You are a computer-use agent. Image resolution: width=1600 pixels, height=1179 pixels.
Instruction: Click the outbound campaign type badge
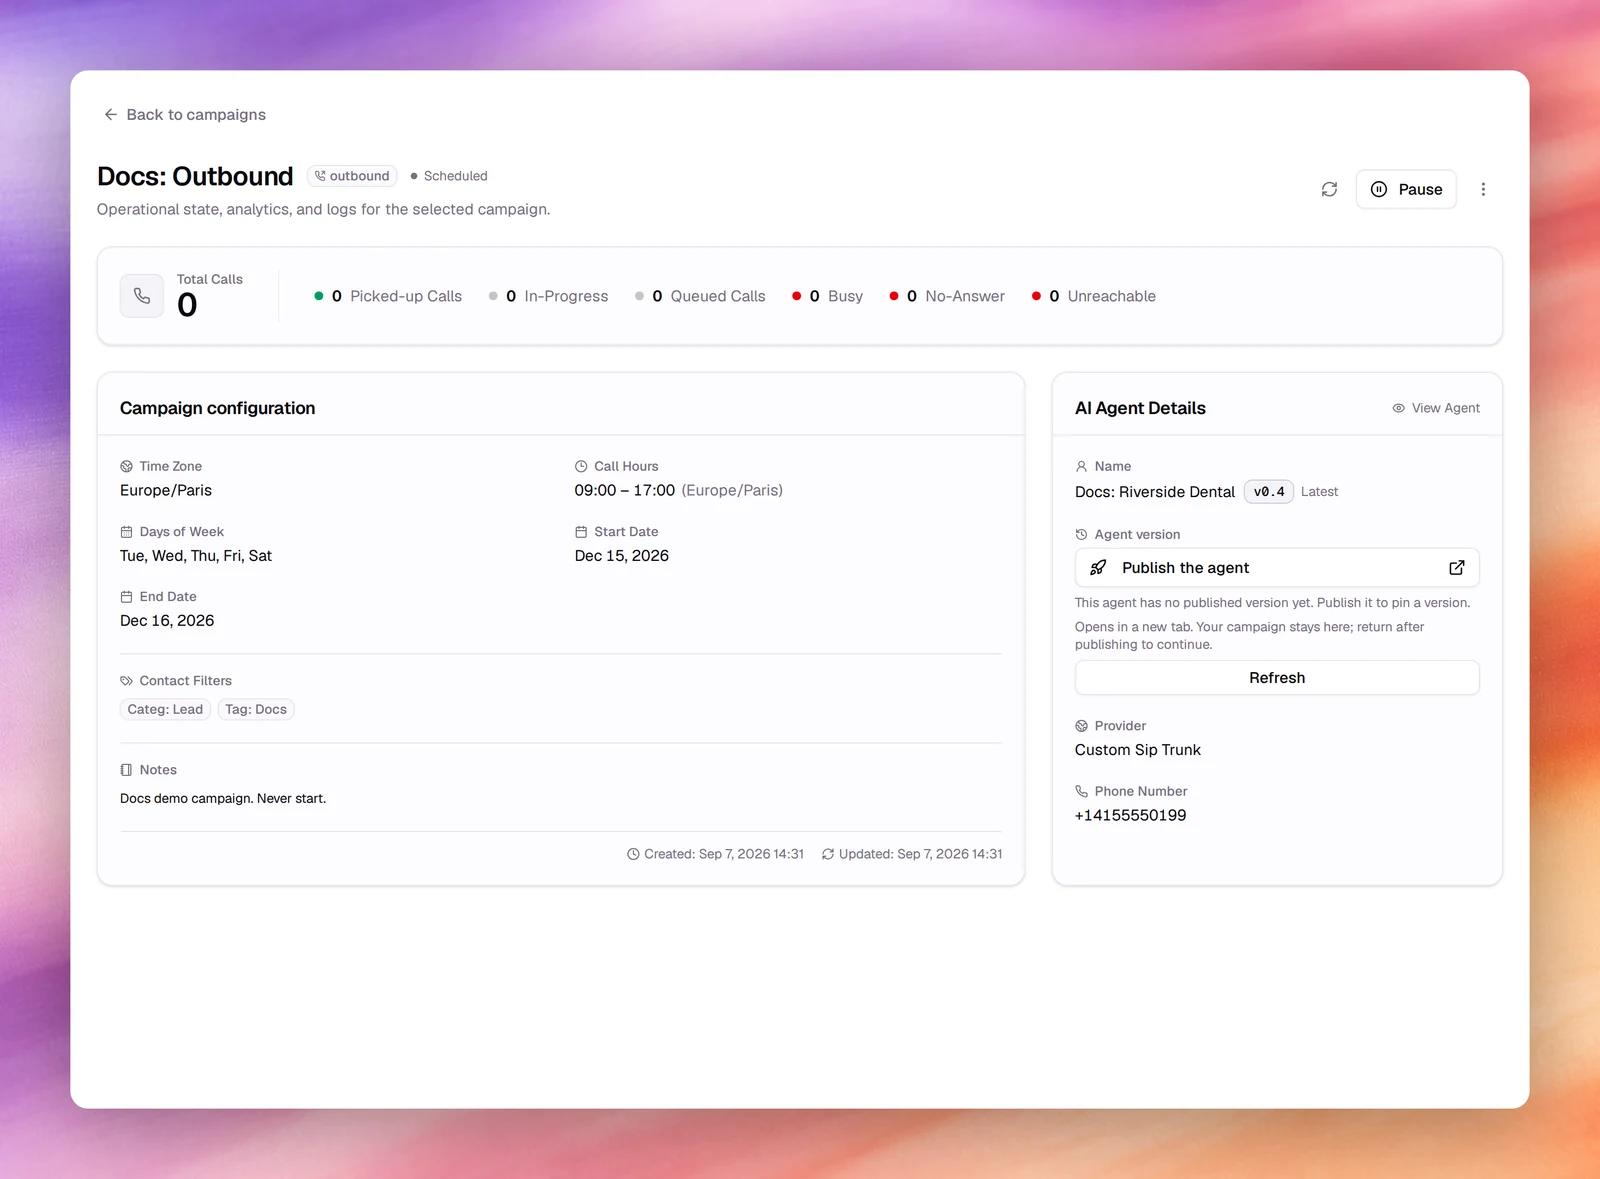pyautogui.click(x=352, y=176)
